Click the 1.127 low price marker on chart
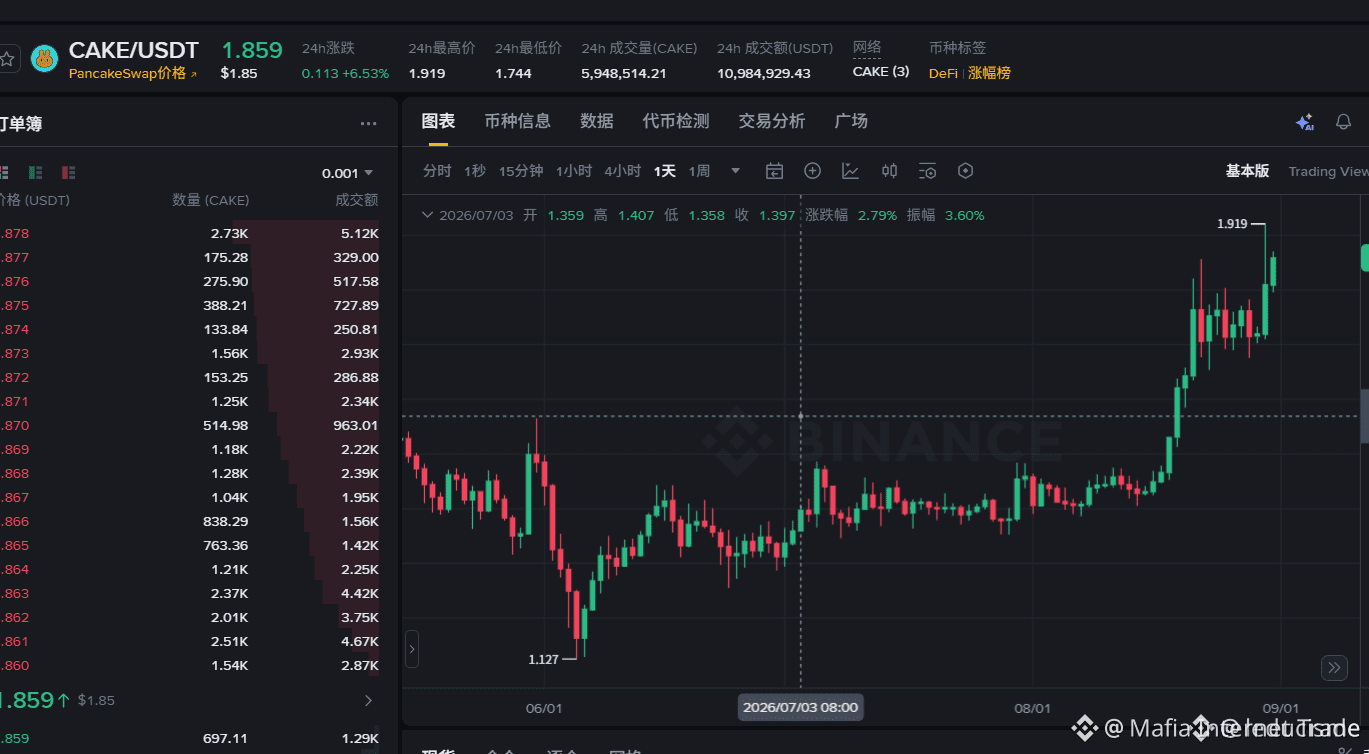The height and width of the screenshot is (754, 1369). coord(543,659)
